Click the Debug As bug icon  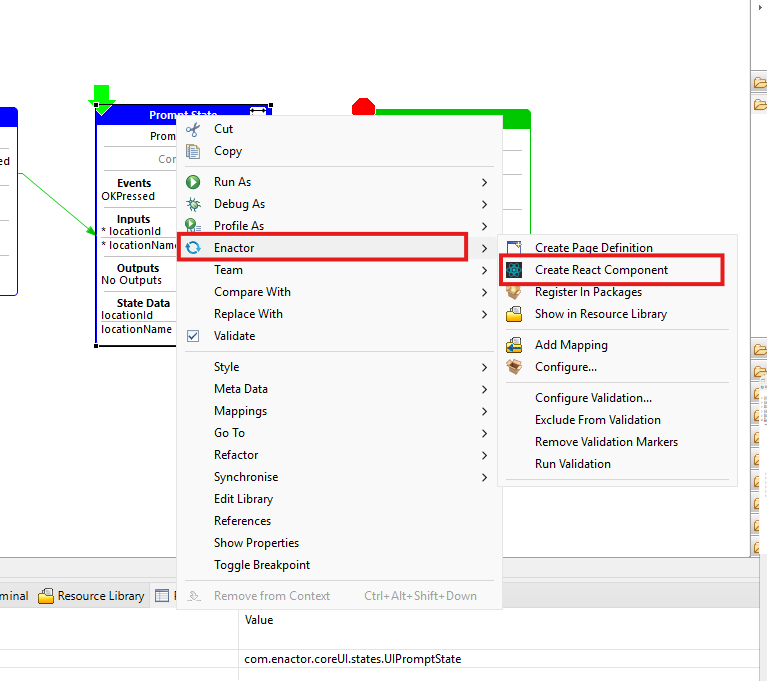pyautogui.click(x=194, y=204)
